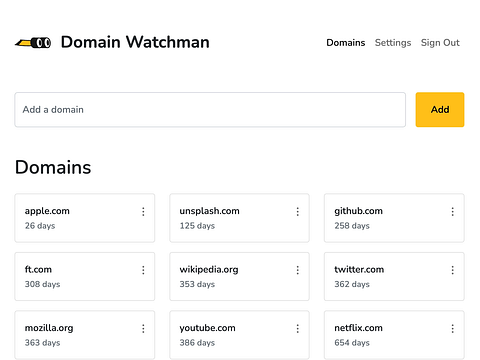
Task: Open the mozilla.org options menu
Action: [143, 329]
